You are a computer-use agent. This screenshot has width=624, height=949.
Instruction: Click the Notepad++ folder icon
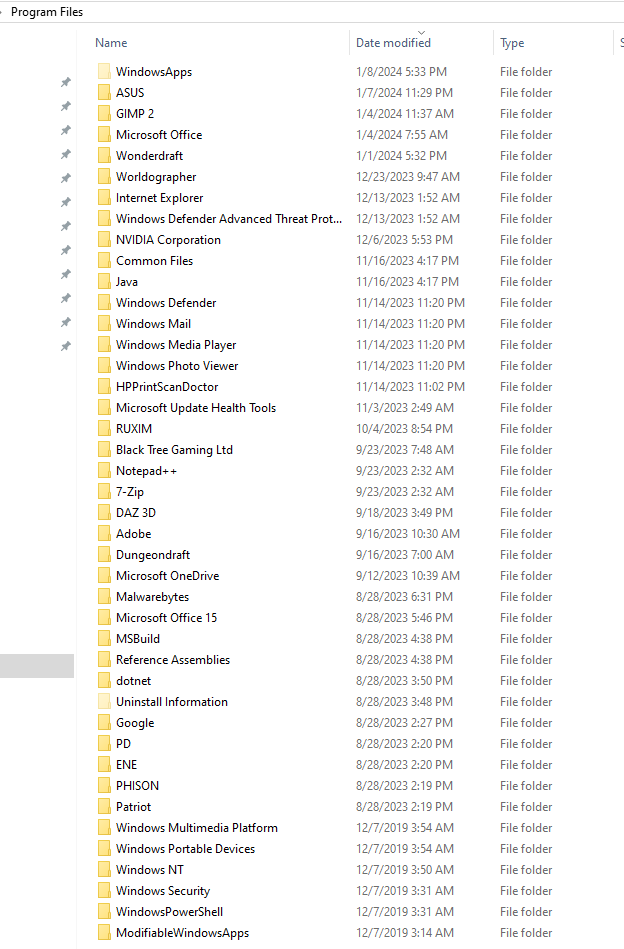[x=104, y=471]
